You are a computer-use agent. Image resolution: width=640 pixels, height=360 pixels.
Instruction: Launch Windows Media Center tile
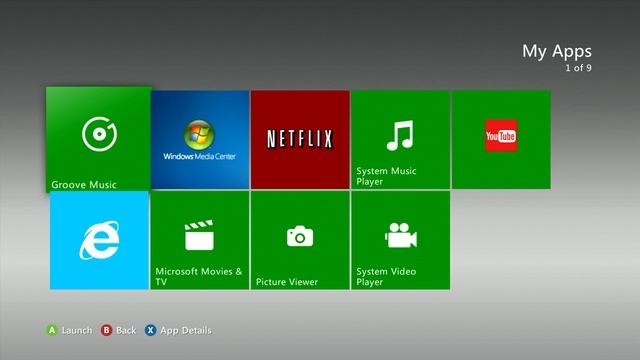pyautogui.click(x=200, y=140)
